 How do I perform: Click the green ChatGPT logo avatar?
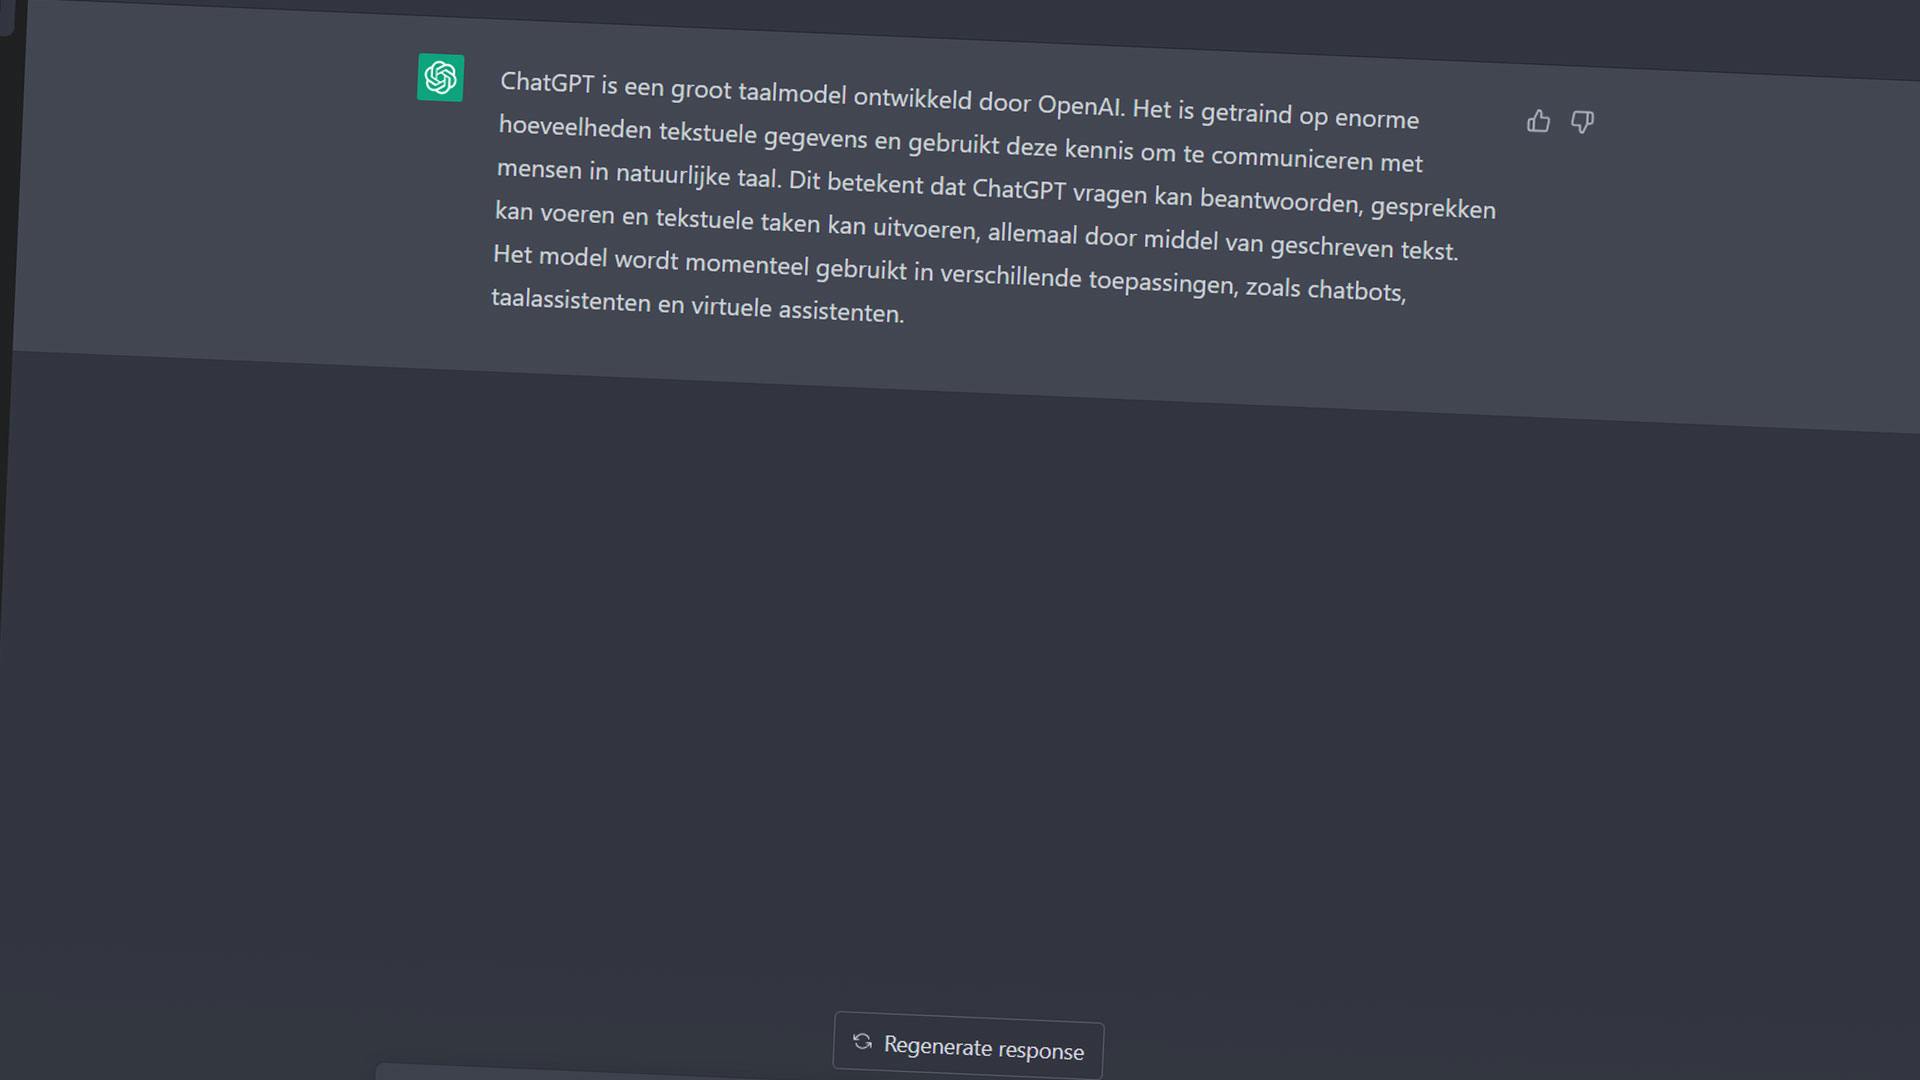(x=440, y=77)
